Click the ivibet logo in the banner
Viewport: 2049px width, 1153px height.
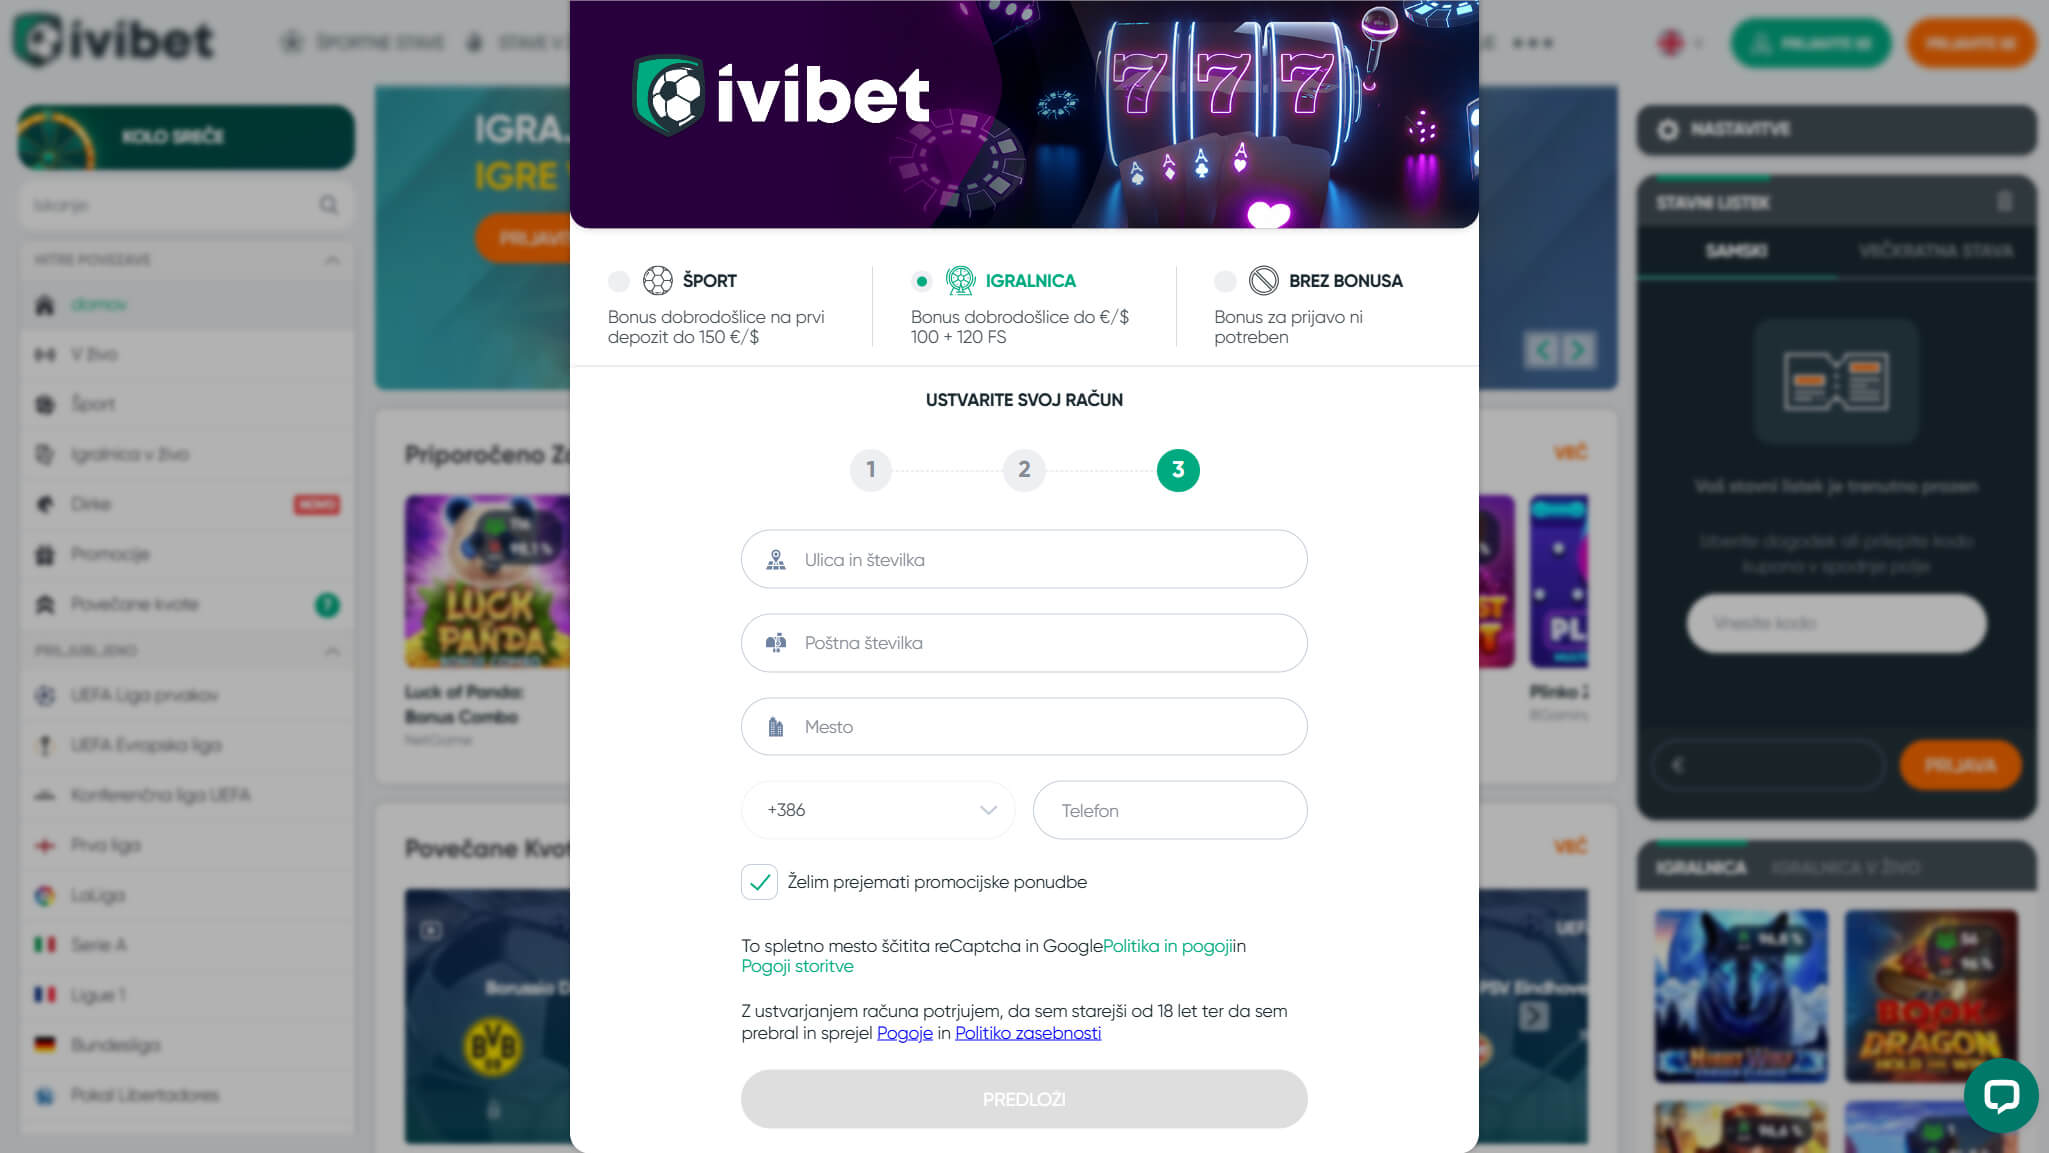782,95
